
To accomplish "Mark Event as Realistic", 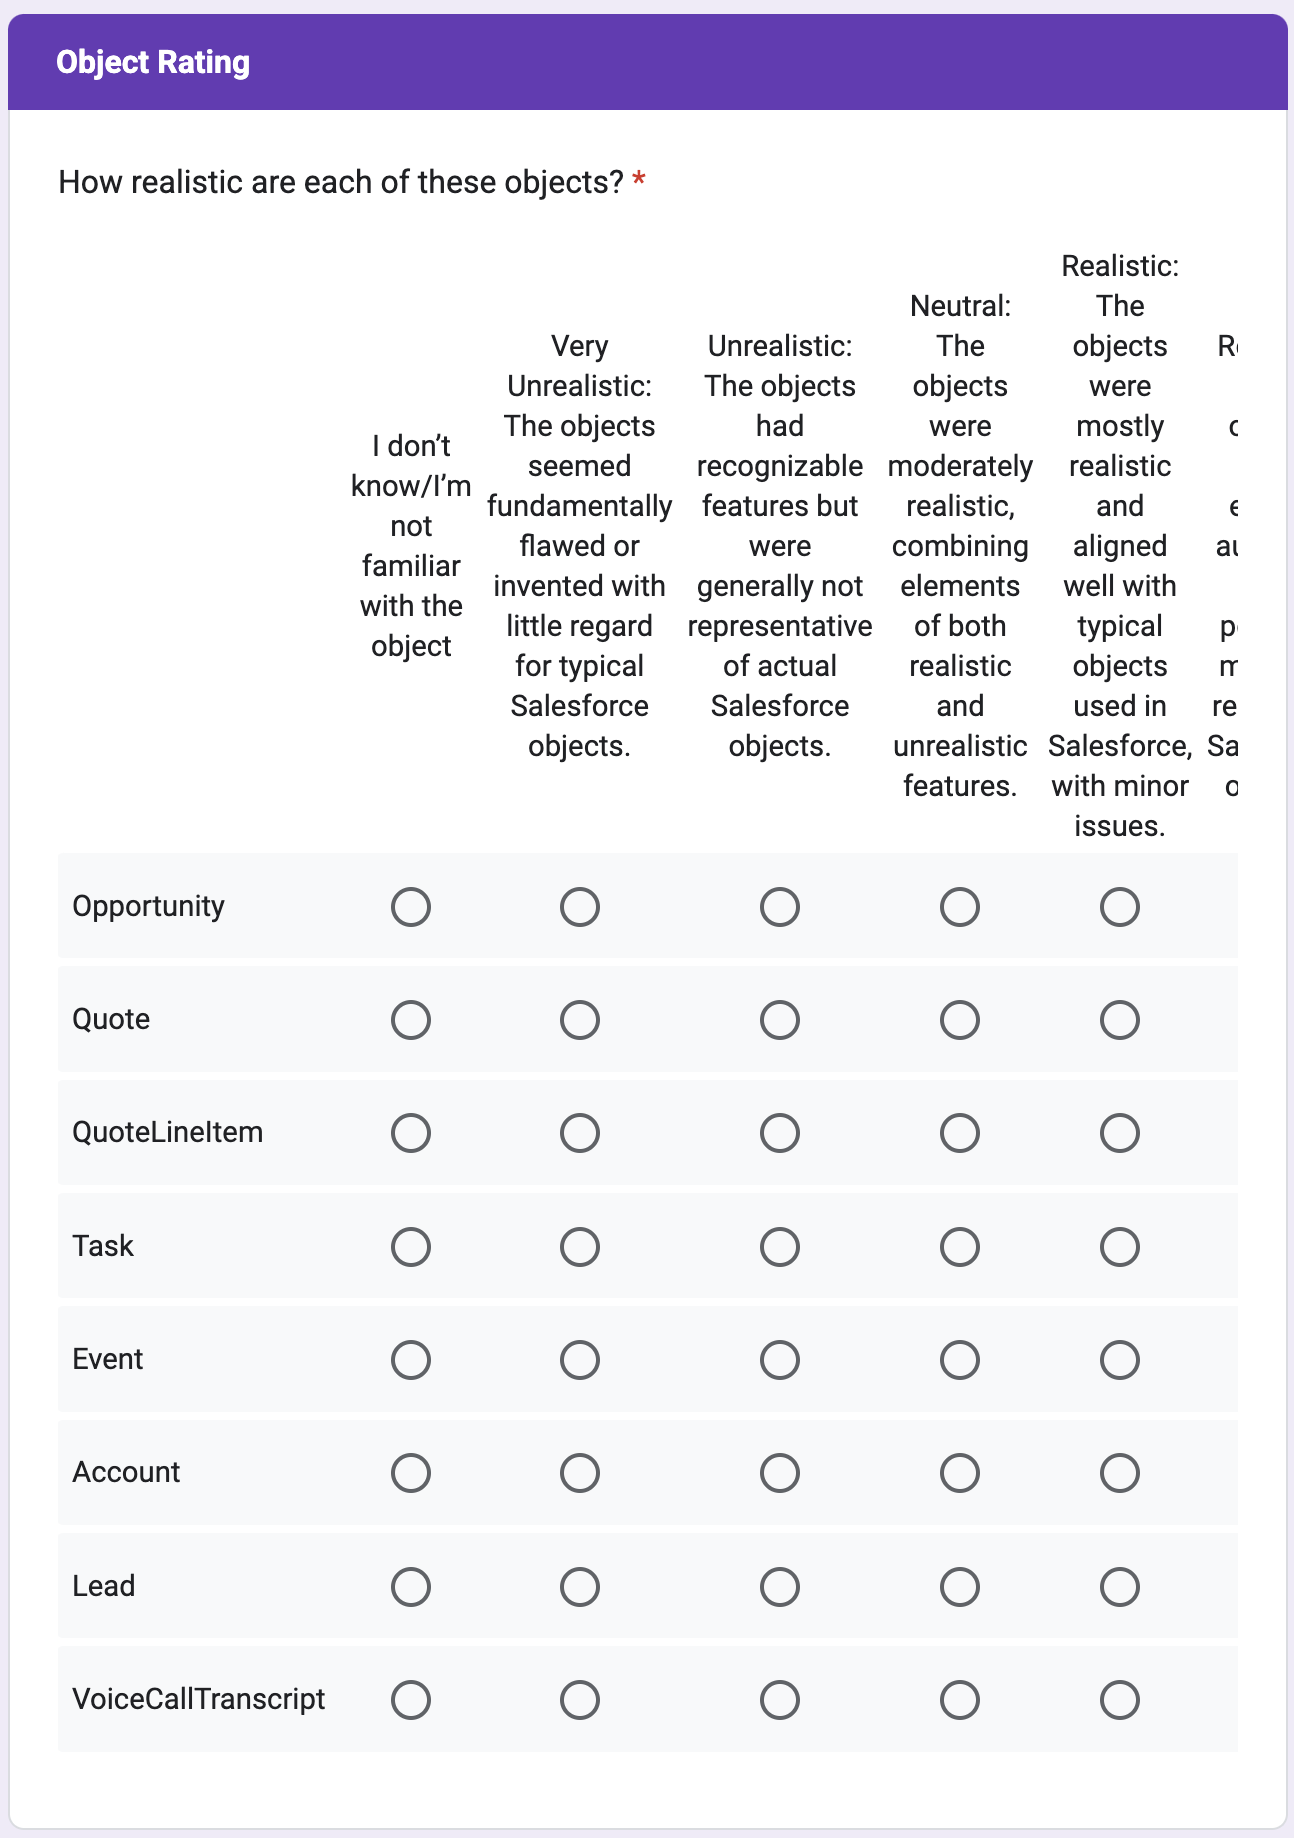I will click(x=1119, y=1360).
